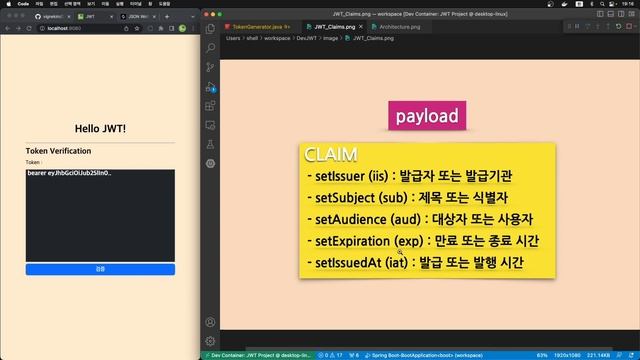
Task: Click image folder in the breadcrumb
Action: (x=330, y=38)
